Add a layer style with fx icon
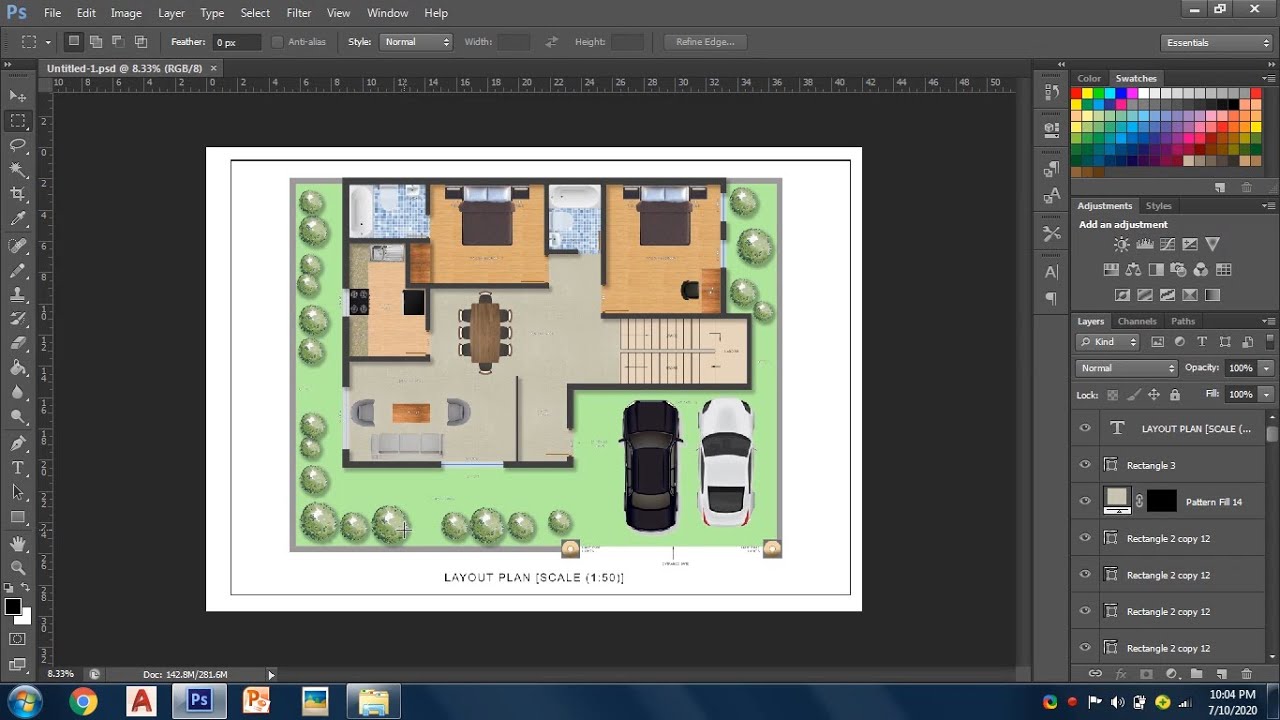The image size is (1280, 720). tap(1121, 674)
